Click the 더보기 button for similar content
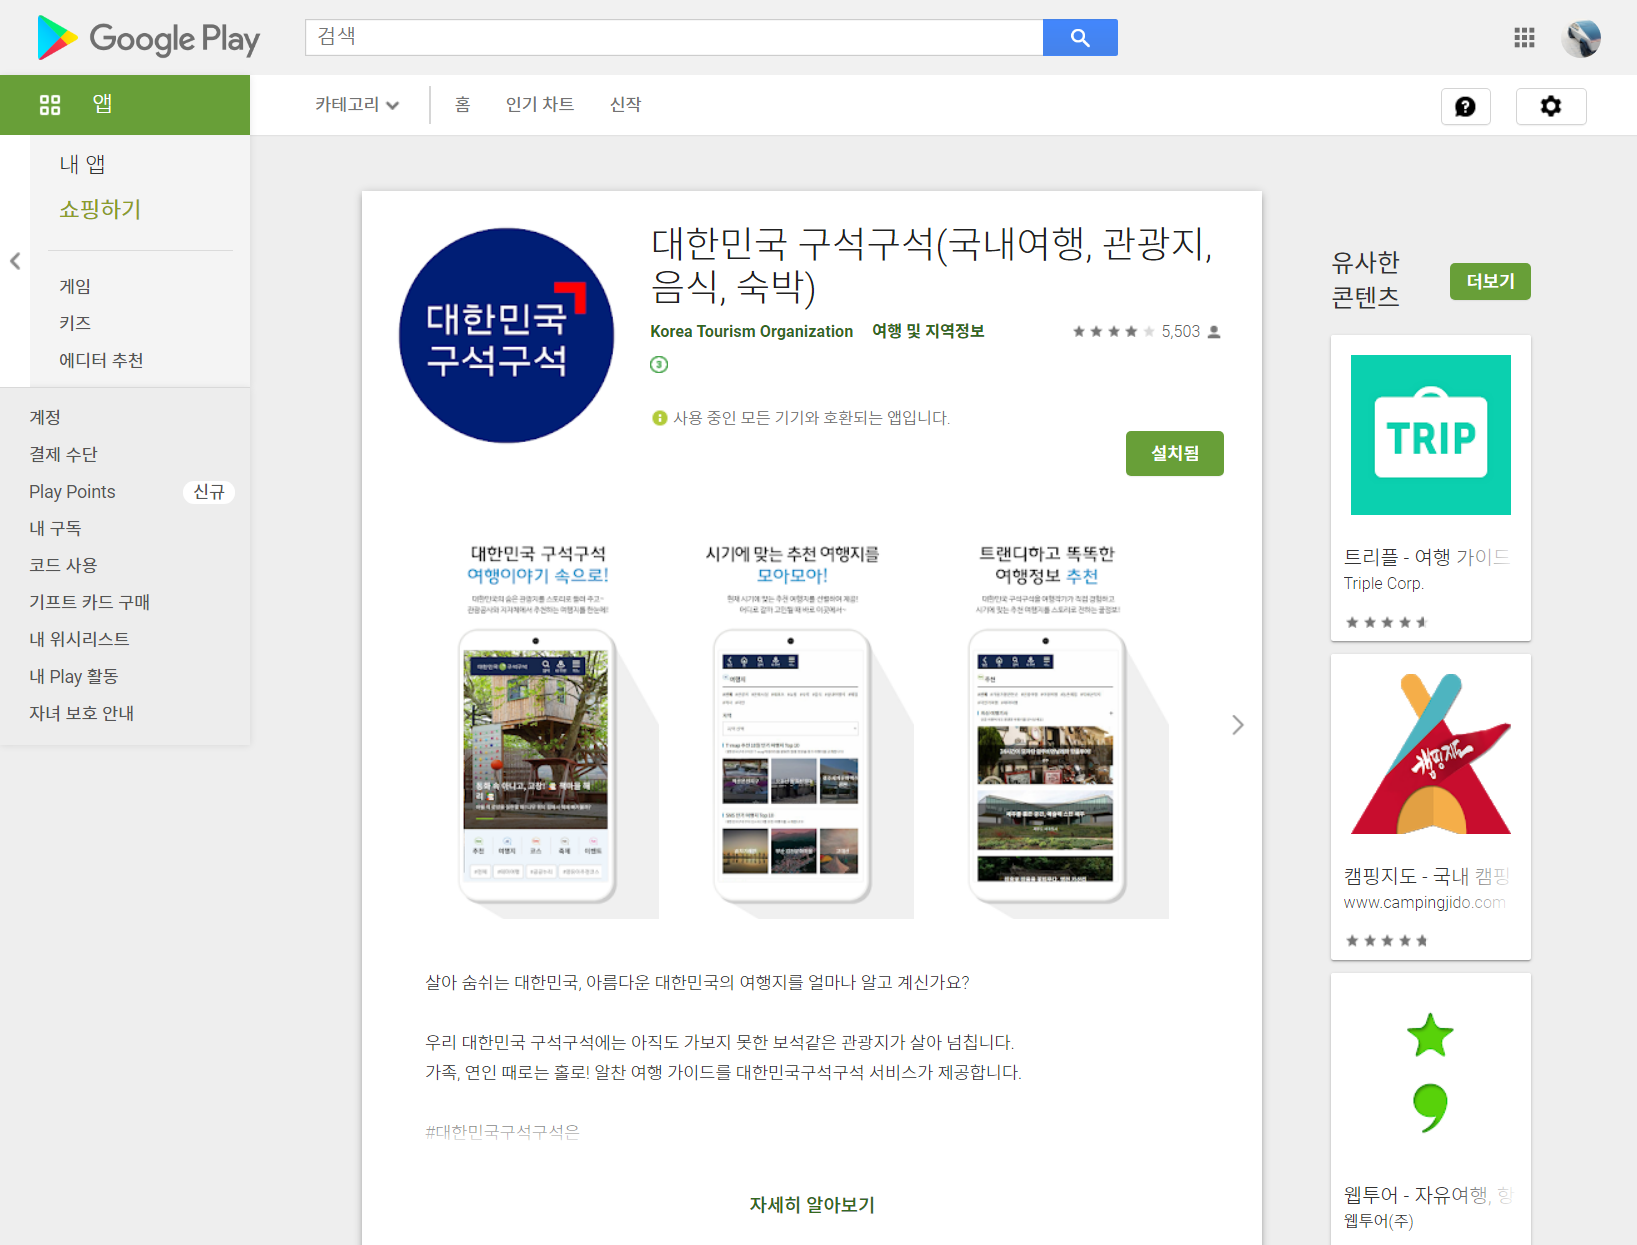Viewport: 1637px width, 1245px height. (x=1490, y=282)
